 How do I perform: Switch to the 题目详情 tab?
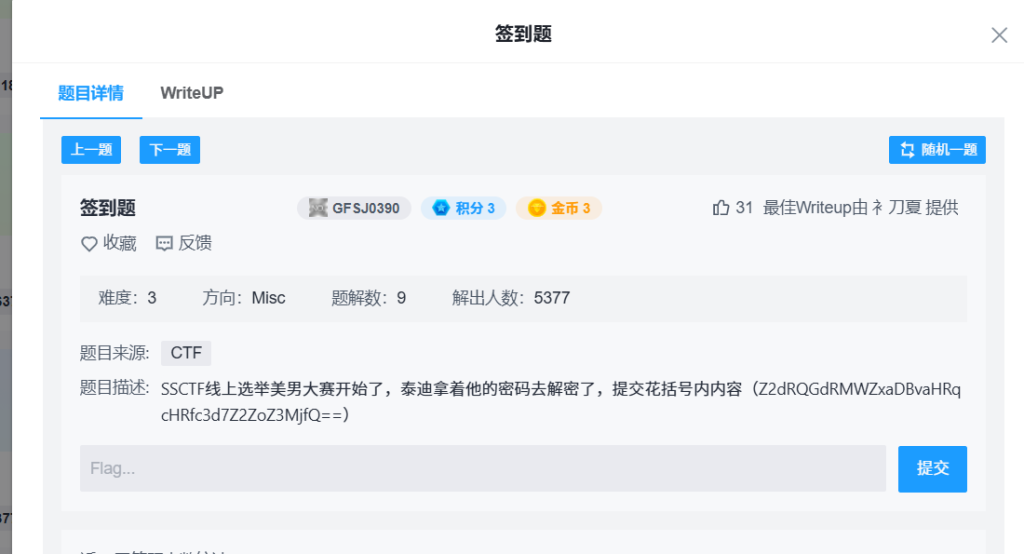point(90,93)
